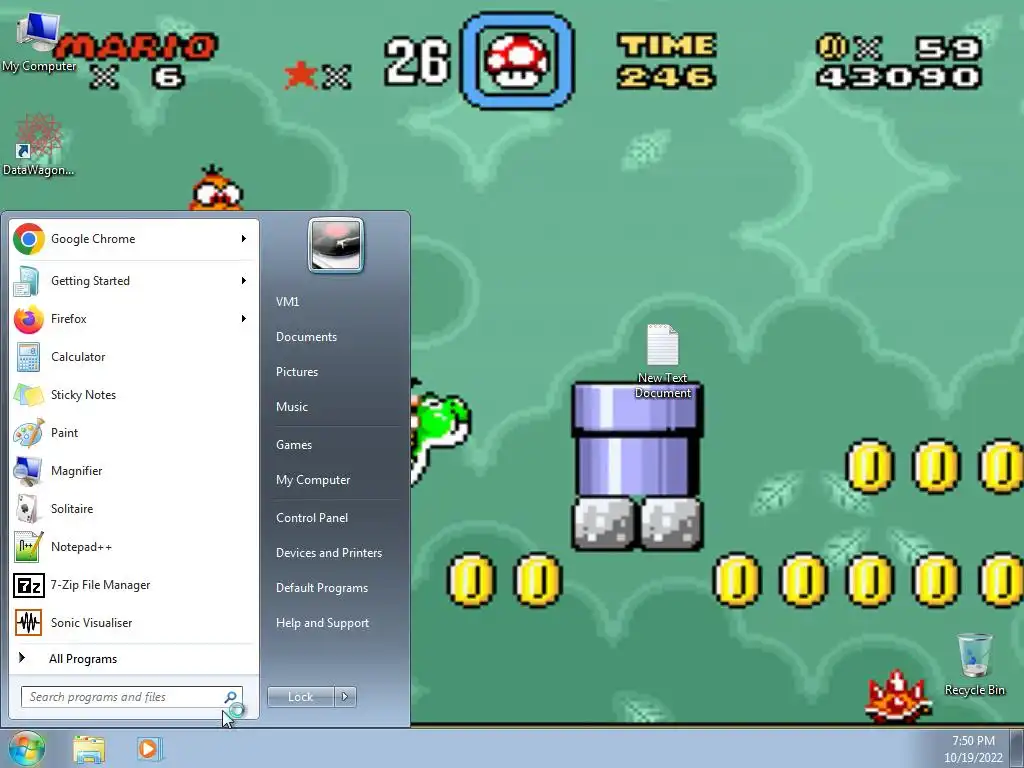
Task: Click the Windows Start orb
Action: (27, 748)
